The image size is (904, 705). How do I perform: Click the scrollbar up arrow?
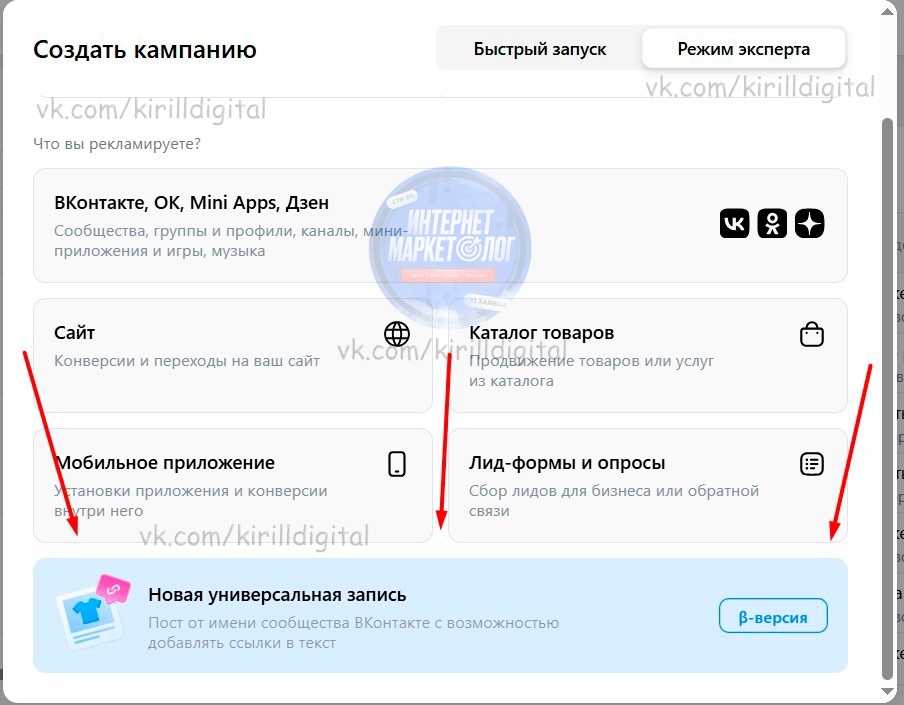888,11
